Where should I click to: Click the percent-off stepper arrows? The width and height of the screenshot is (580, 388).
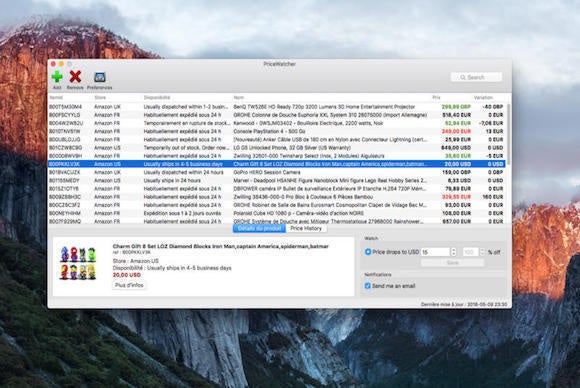482,252
